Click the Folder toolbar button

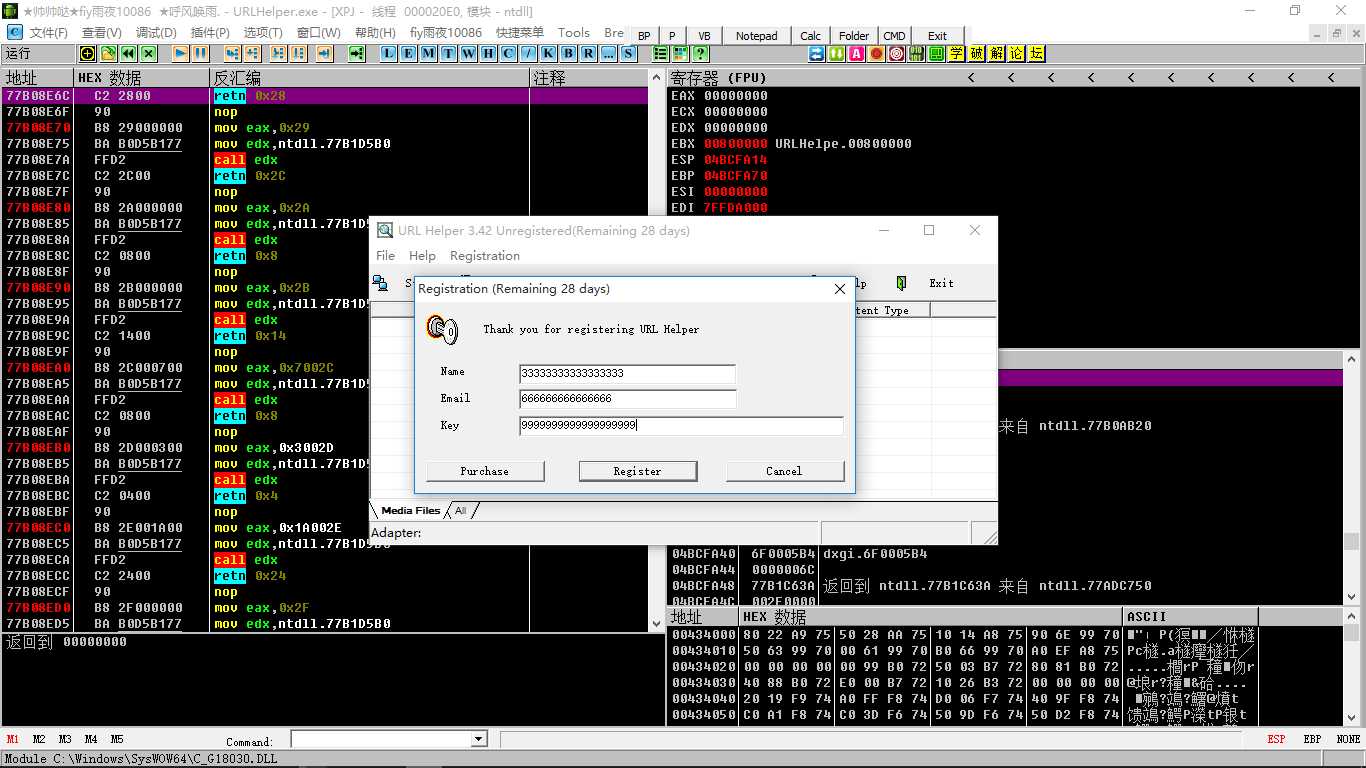[x=854, y=36]
